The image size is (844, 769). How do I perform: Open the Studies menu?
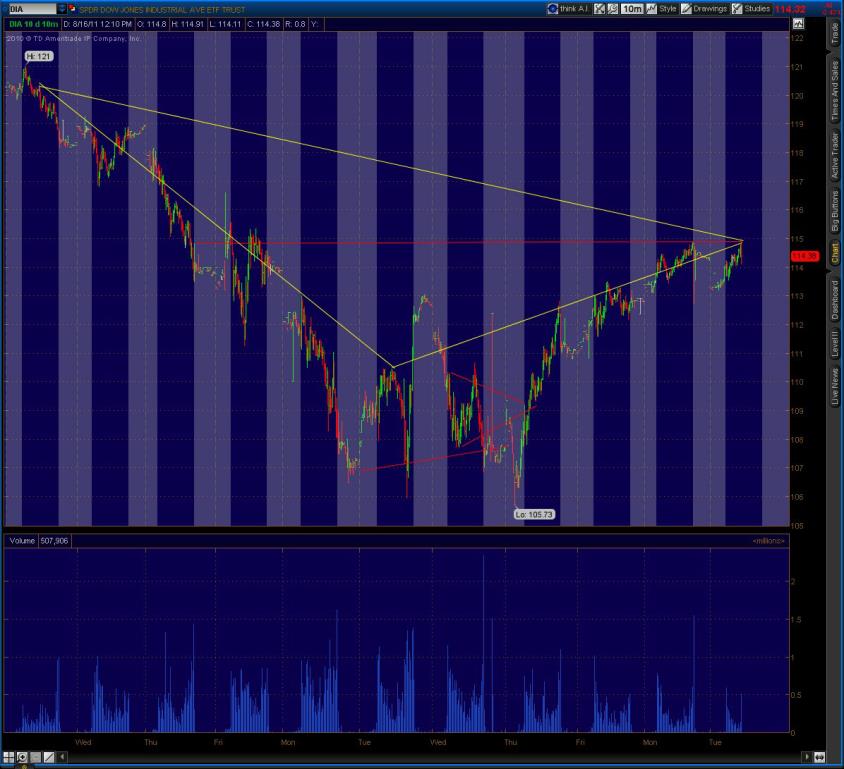coord(751,8)
